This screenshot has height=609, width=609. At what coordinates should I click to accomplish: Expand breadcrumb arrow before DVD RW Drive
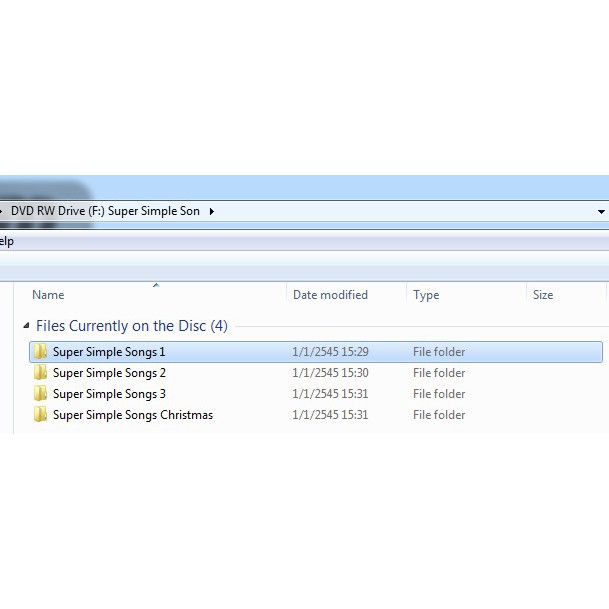click(3, 212)
